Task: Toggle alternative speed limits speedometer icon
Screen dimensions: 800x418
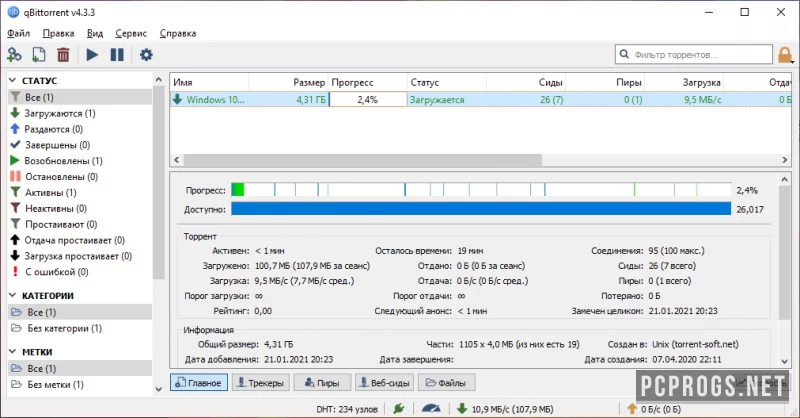Action: tap(431, 408)
